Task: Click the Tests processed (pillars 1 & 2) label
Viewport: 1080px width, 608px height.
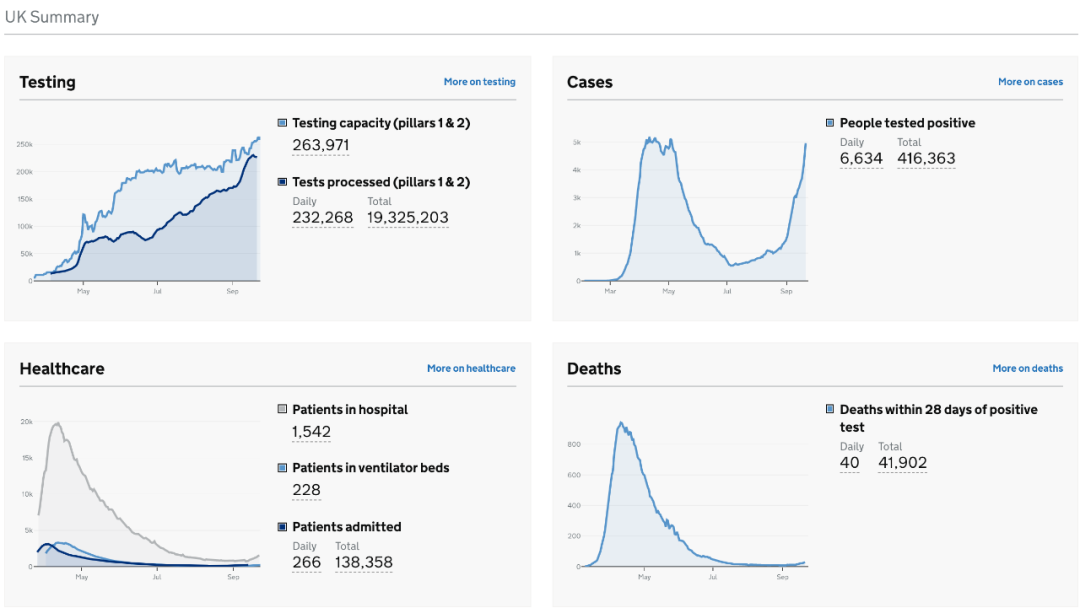Action: (381, 182)
